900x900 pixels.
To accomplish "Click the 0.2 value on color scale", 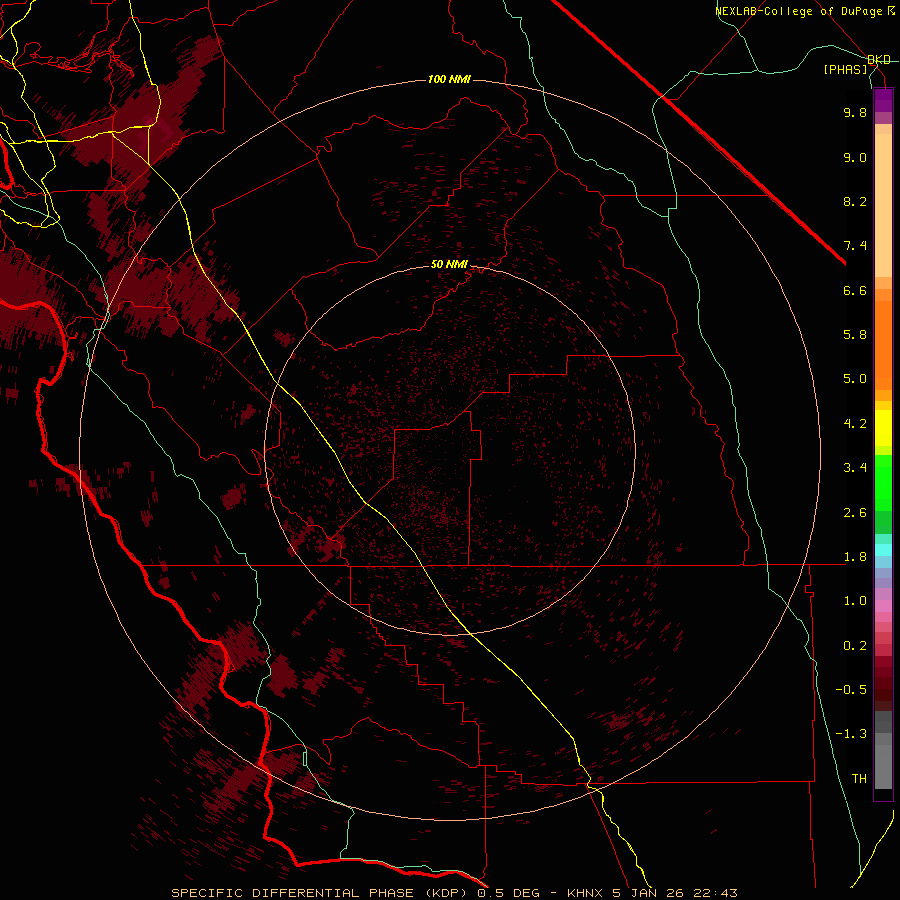I will [855, 646].
